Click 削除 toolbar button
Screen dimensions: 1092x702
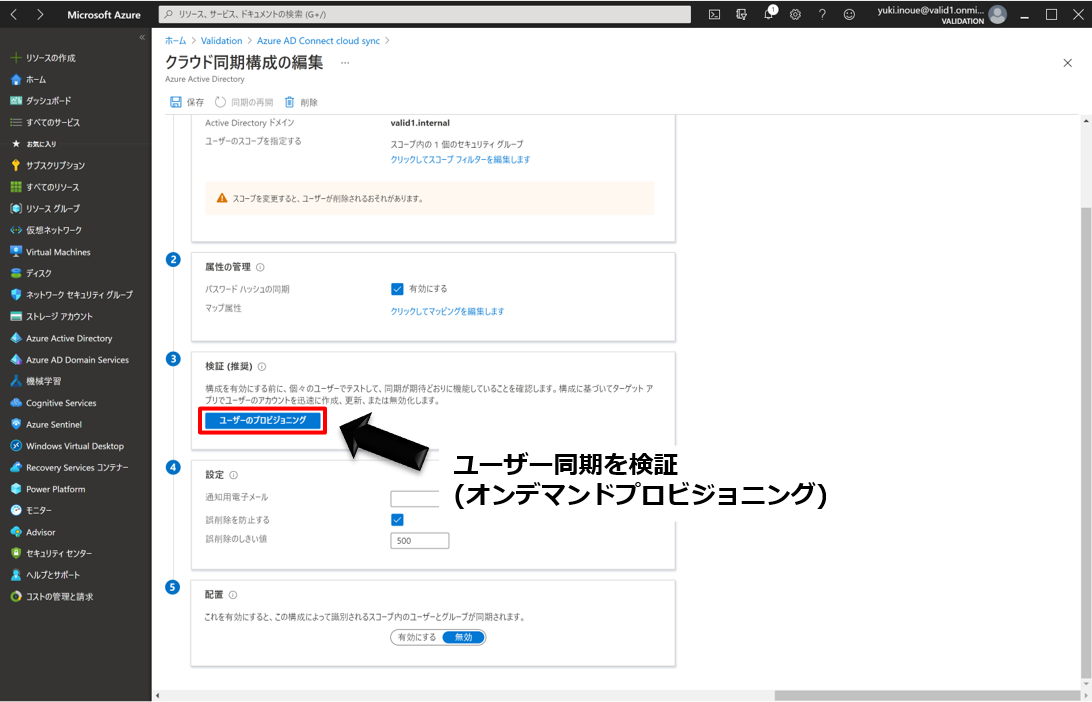302,102
